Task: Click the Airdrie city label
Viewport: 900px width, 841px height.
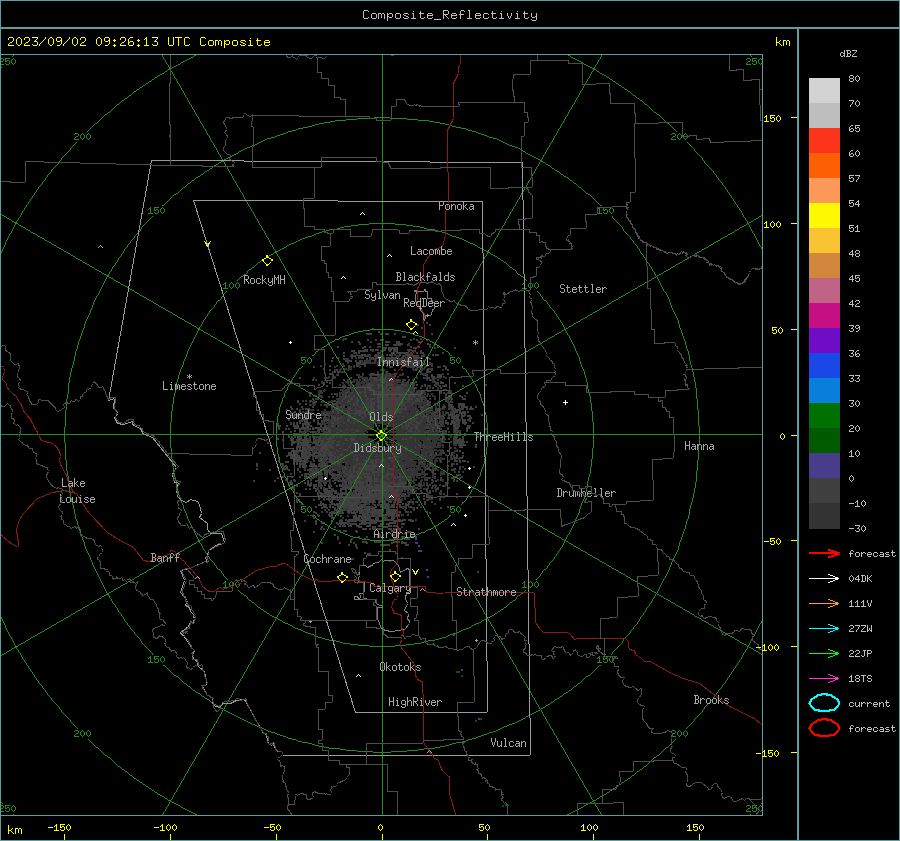Action: [x=394, y=534]
